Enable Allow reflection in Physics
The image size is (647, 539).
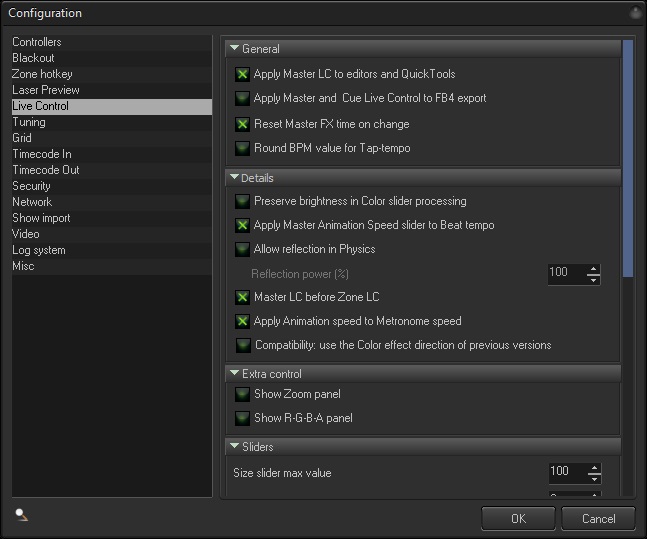(242, 250)
